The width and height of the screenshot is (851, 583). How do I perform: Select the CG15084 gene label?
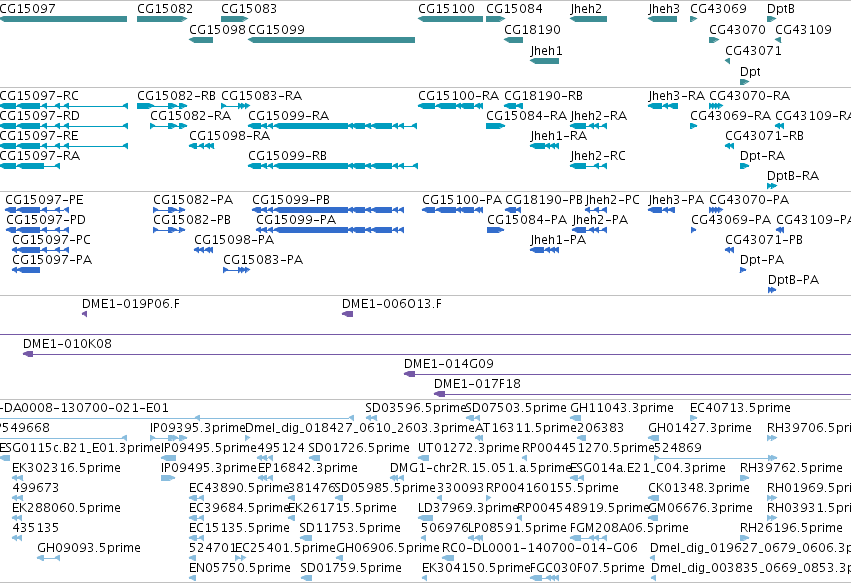(514, 9)
